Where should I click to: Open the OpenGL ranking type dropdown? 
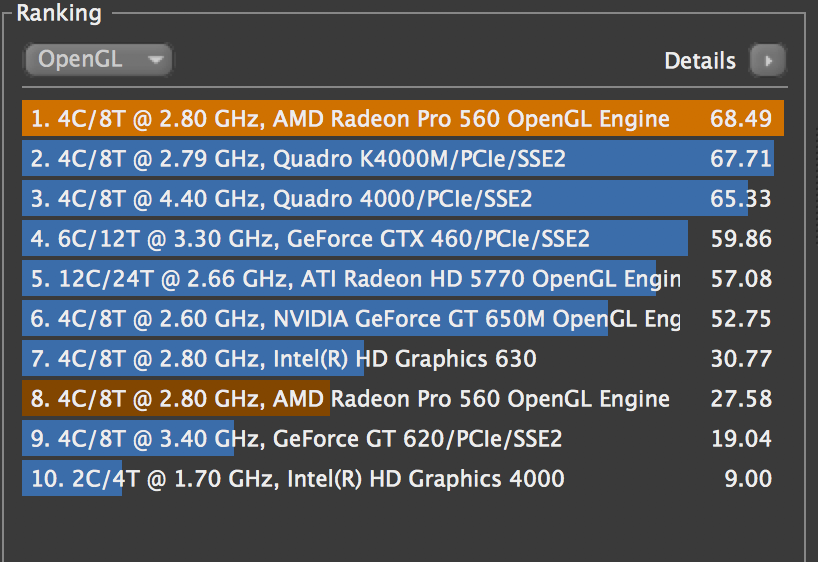point(98,60)
